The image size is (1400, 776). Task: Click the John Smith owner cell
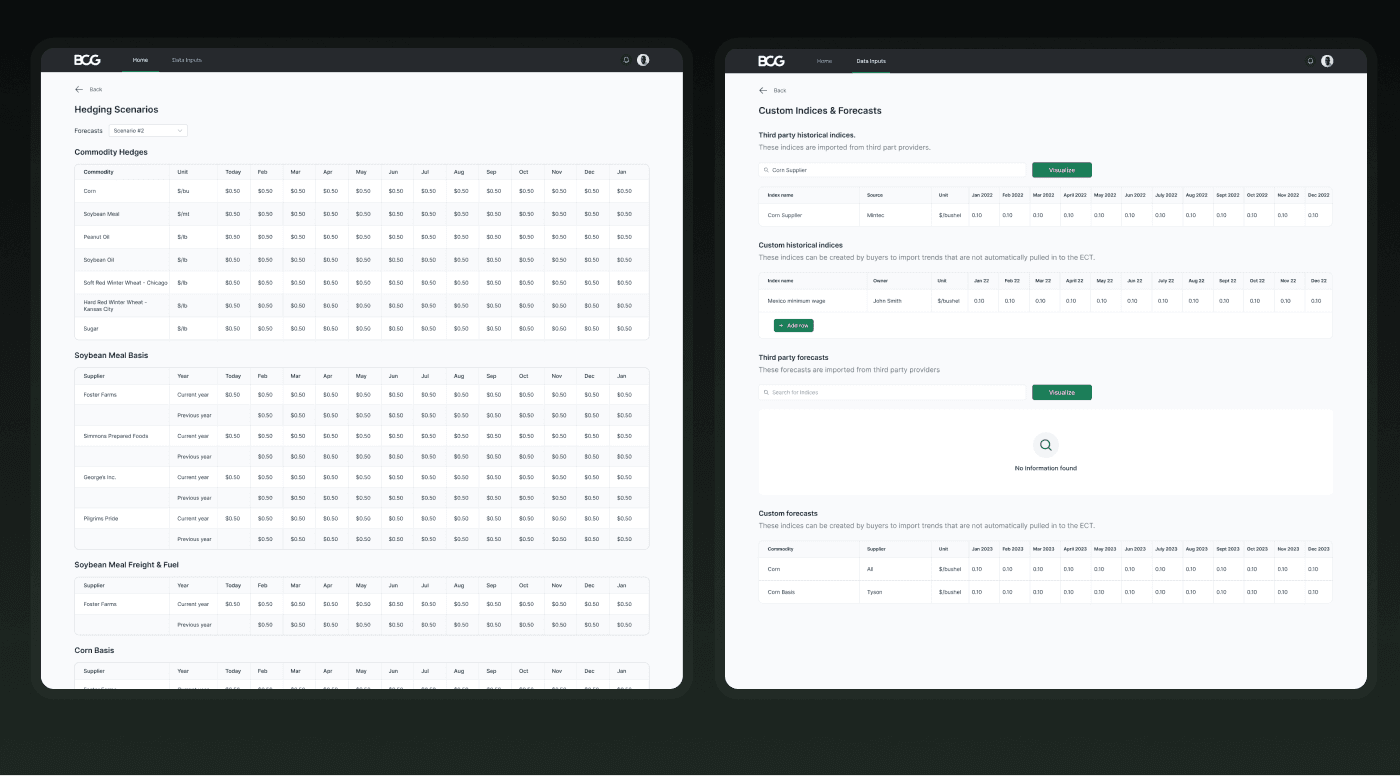pos(887,300)
